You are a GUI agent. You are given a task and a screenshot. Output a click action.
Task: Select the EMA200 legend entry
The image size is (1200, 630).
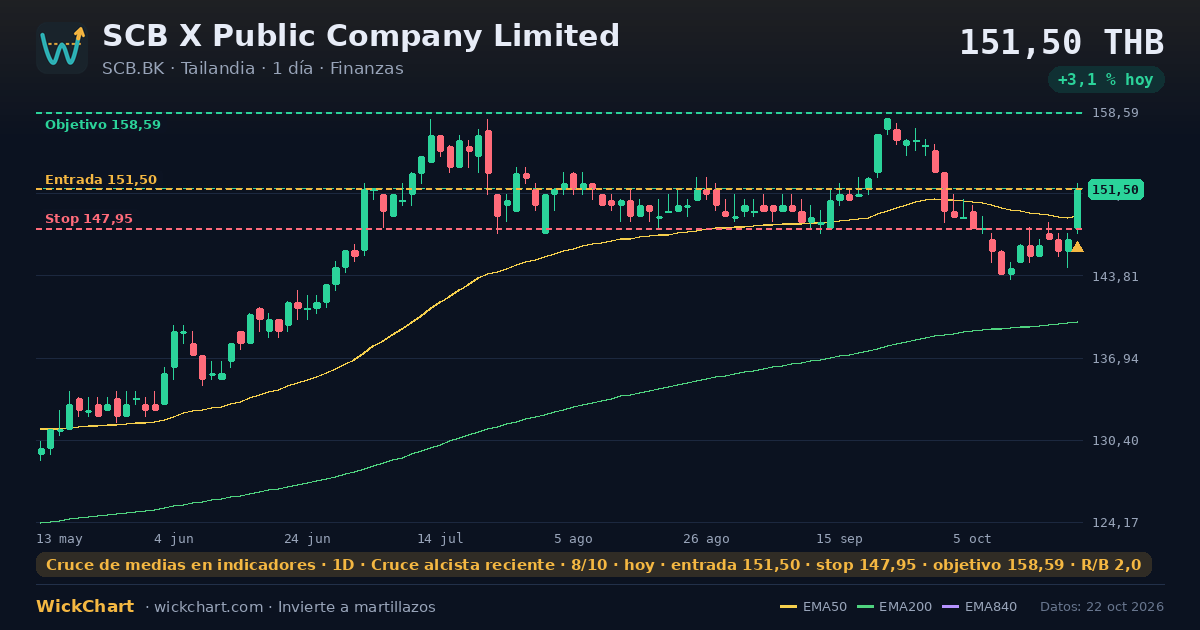[893, 607]
